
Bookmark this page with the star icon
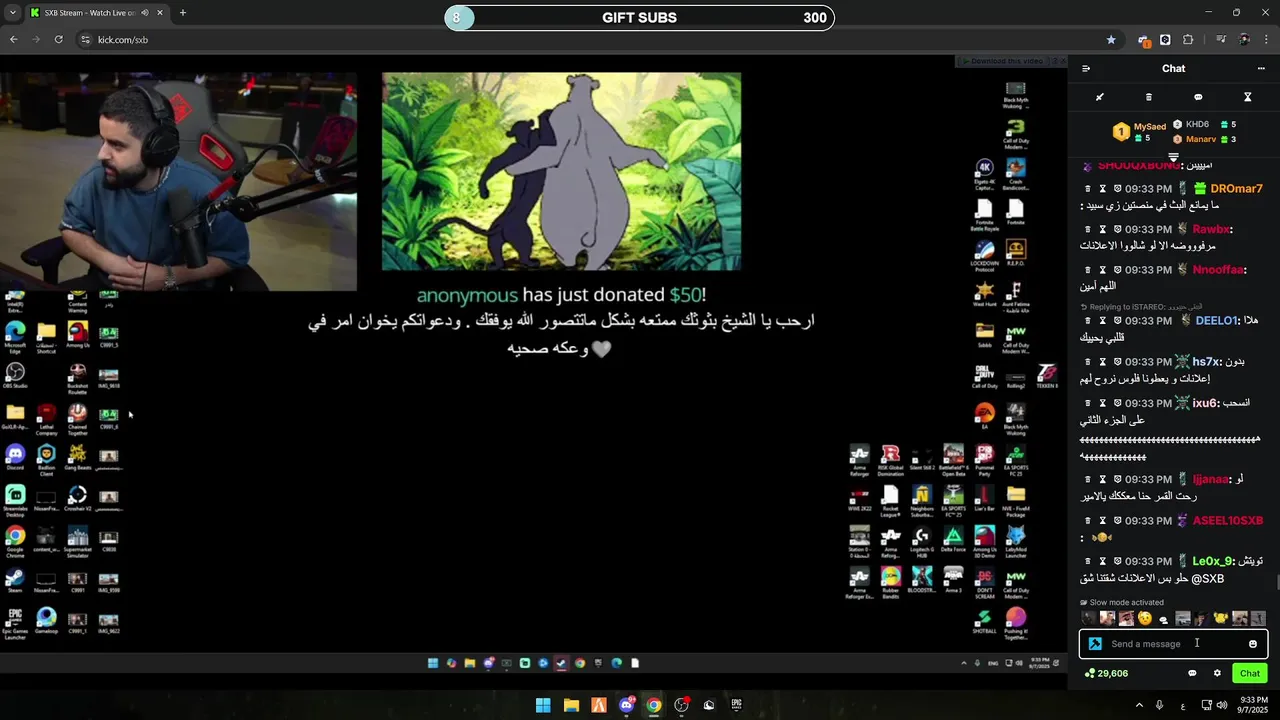1111,40
